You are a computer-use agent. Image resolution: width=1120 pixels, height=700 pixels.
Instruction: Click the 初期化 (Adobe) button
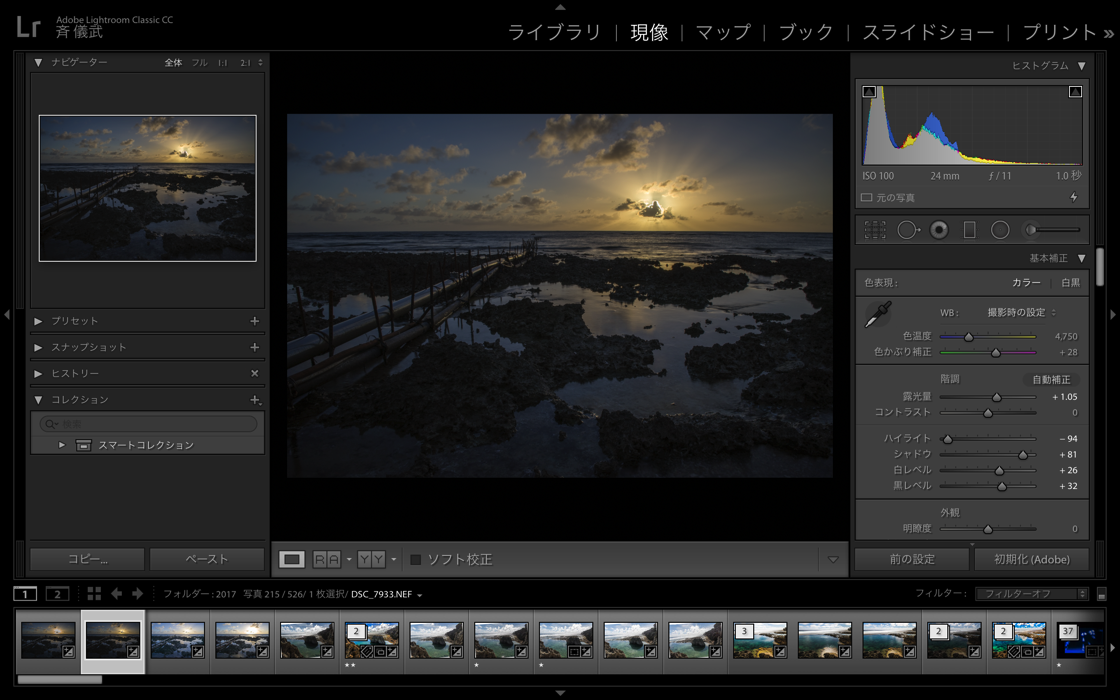(1031, 559)
